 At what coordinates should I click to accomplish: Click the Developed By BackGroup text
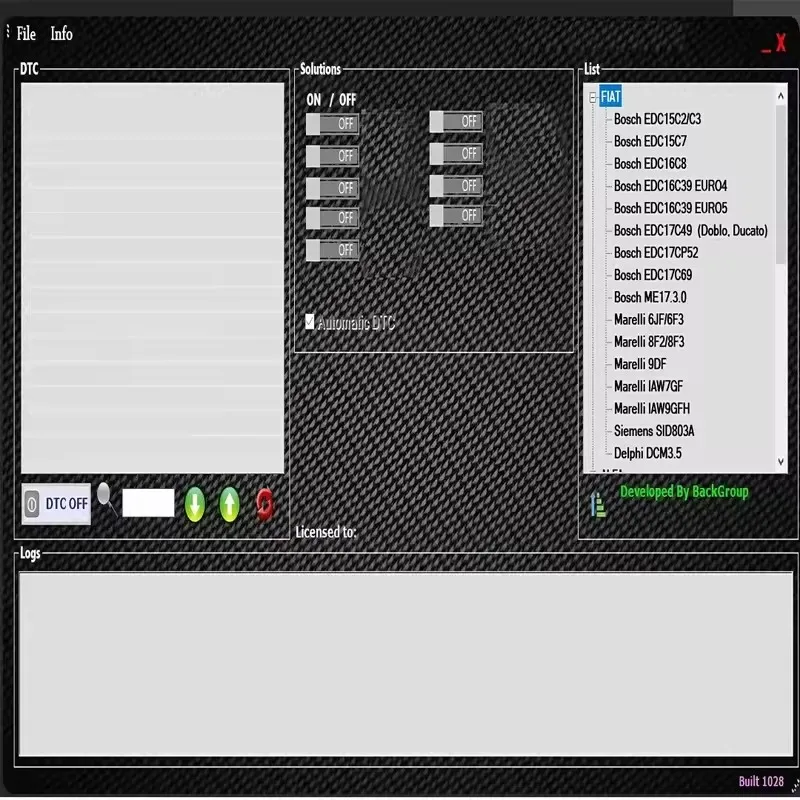tap(684, 492)
